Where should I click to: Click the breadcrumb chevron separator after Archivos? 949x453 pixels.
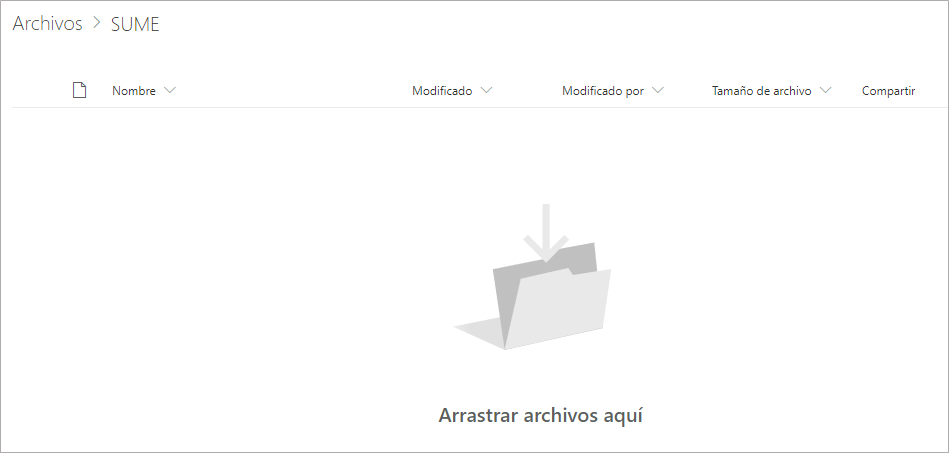(97, 24)
